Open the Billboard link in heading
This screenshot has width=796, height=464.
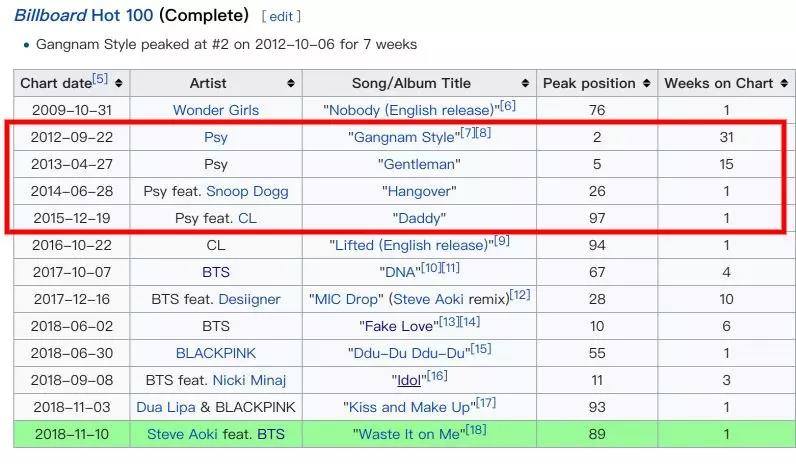pyautogui.click(x=50, y=16)
